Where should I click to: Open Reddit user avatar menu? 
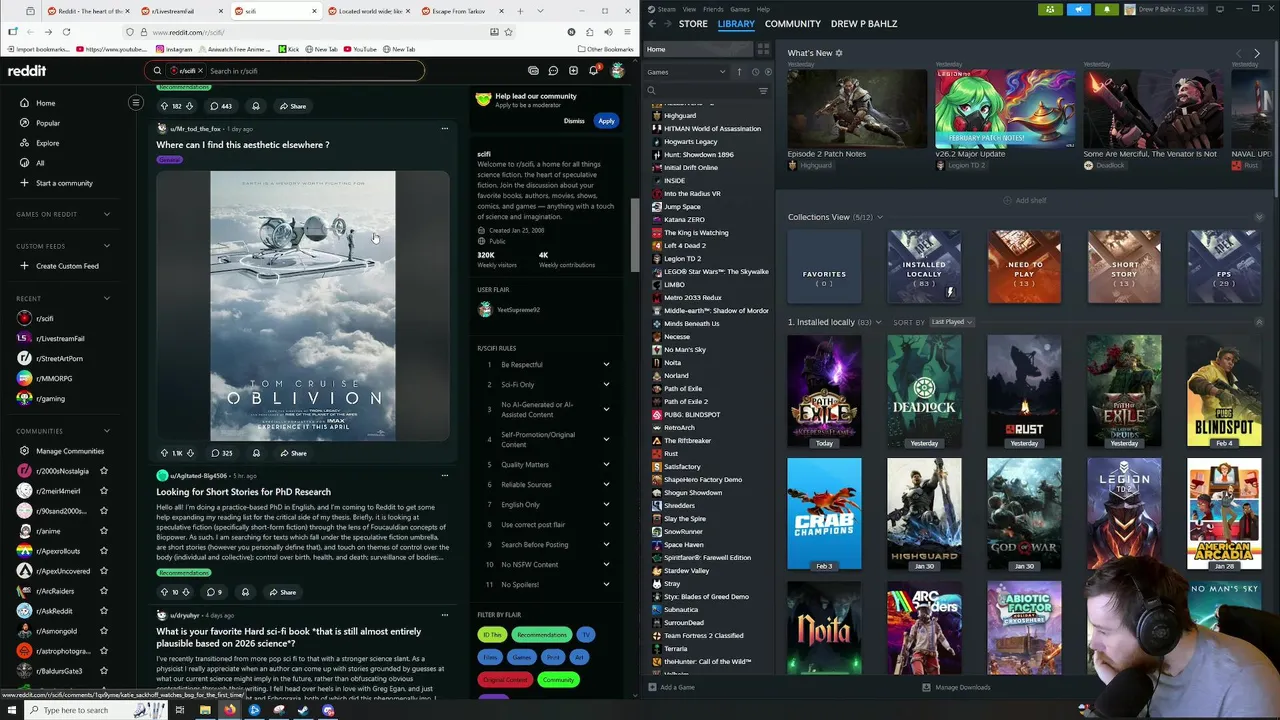[617, 71]
